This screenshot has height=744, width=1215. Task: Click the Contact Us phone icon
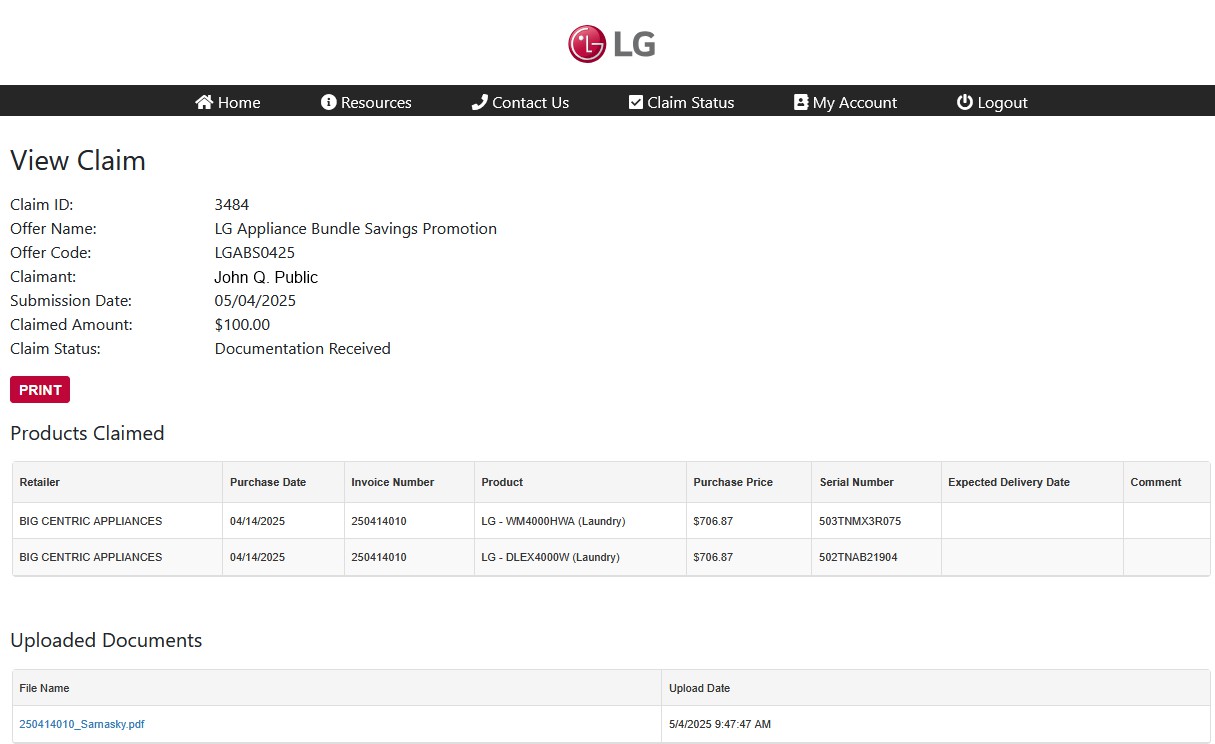pos(479,102)
